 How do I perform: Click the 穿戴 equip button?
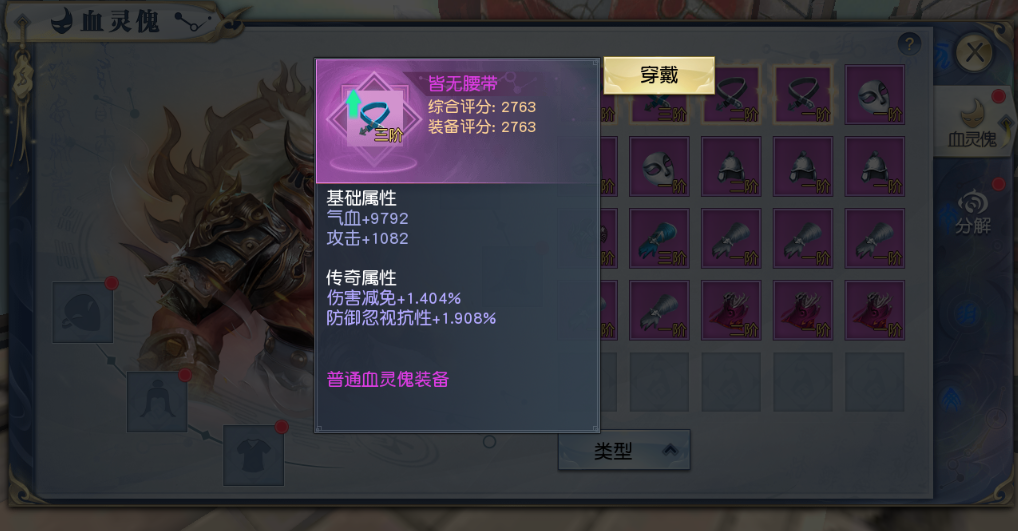pos(659,75)
